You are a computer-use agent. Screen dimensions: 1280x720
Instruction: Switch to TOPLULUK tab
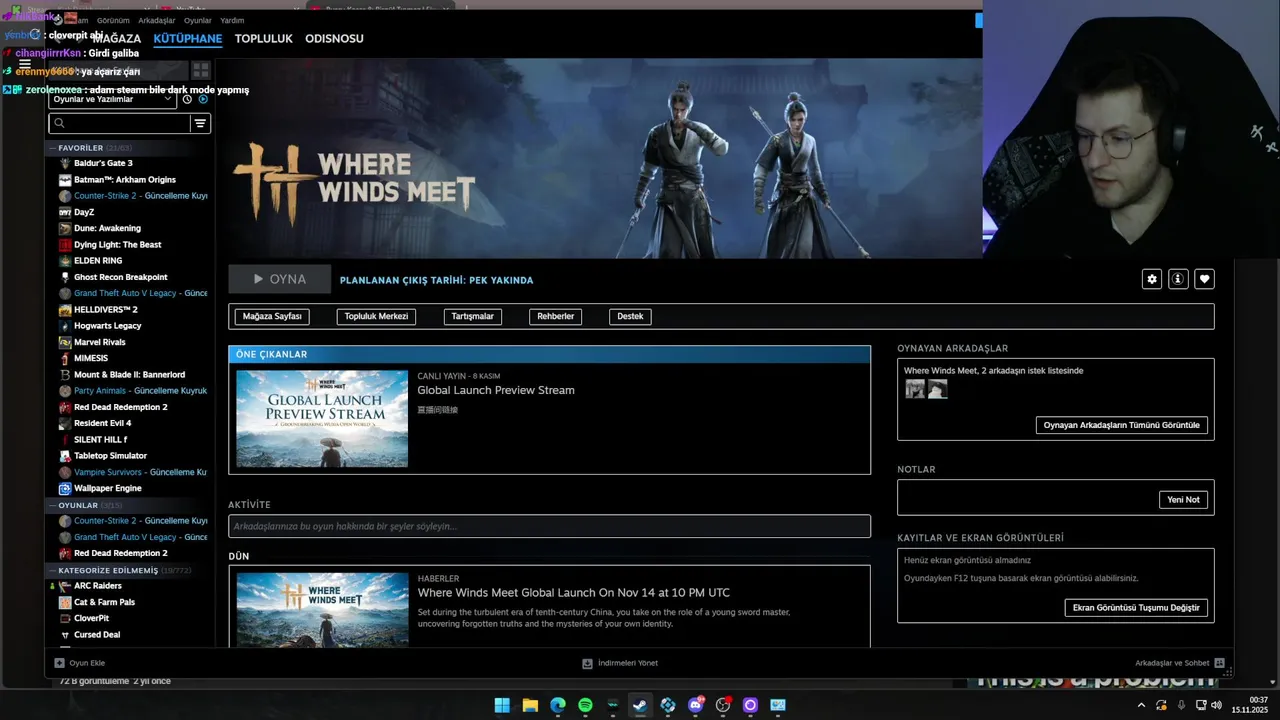[x=264, y=38]
